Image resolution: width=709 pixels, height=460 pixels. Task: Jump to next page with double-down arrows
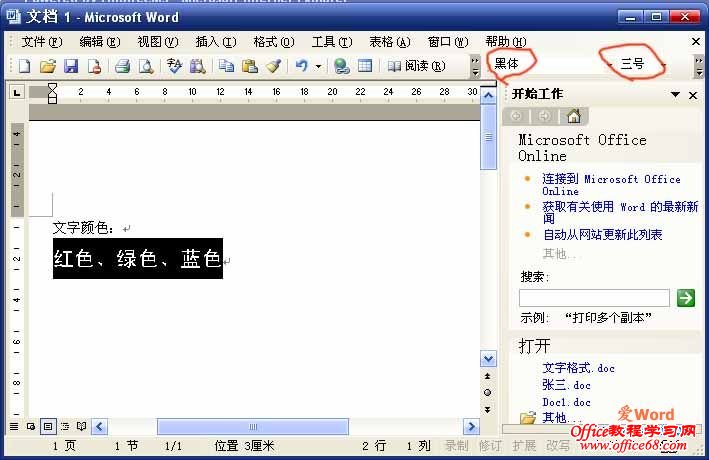tap(487, 409)
